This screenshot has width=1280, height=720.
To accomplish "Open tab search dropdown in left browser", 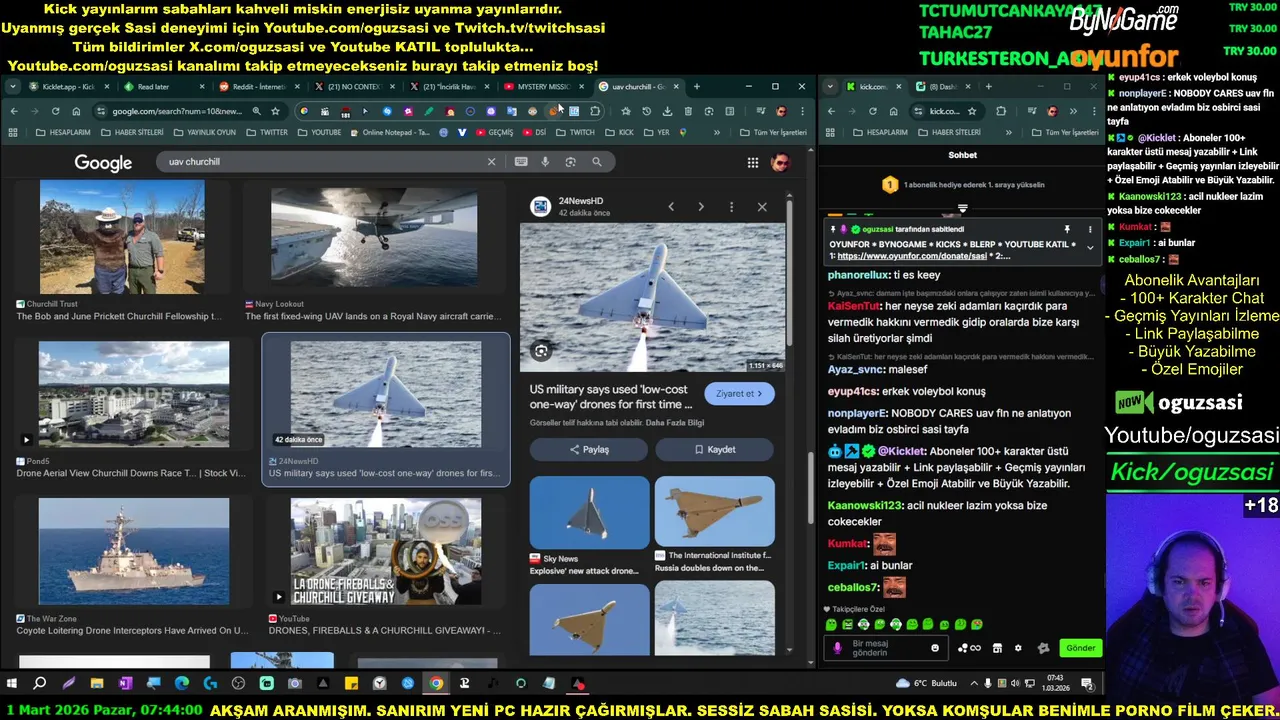I will click(x=12, y=87).
